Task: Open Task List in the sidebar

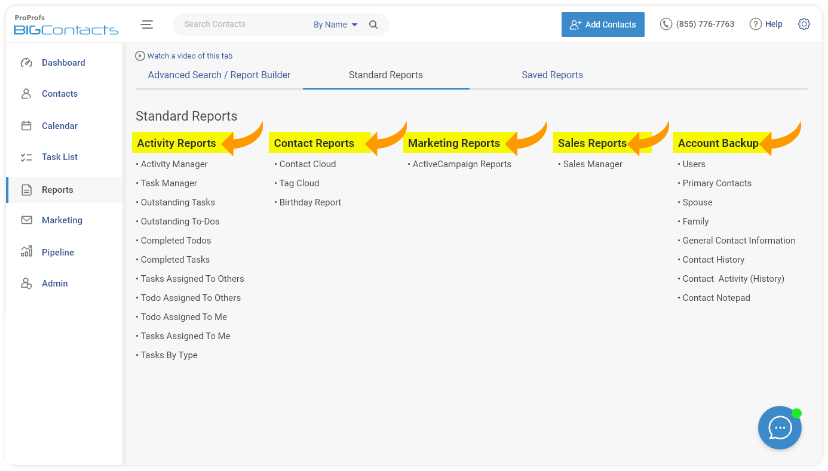Action: (60, 157)
